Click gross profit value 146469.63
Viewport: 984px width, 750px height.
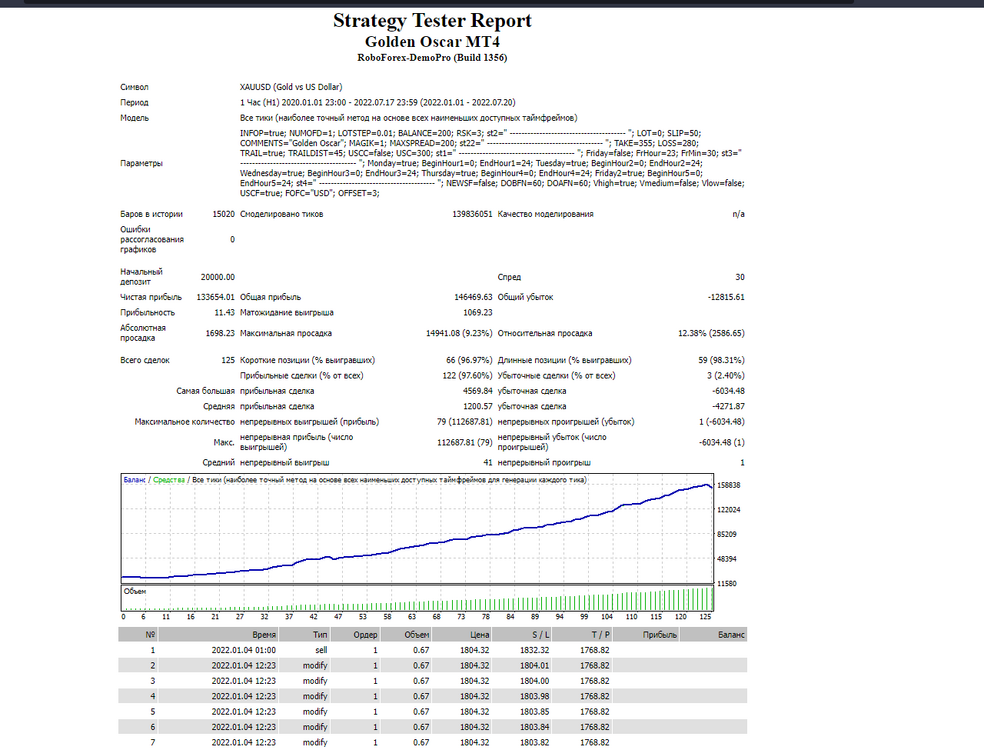[473, 297]
